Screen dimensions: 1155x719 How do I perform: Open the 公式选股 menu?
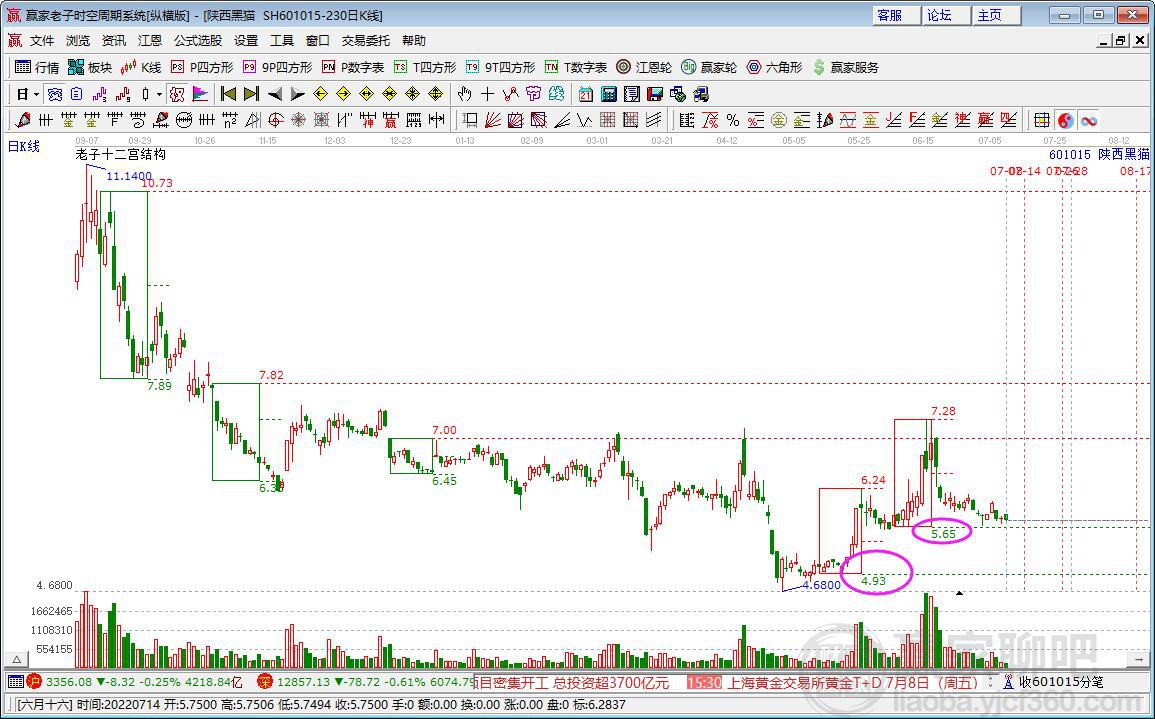click(197, 41)
